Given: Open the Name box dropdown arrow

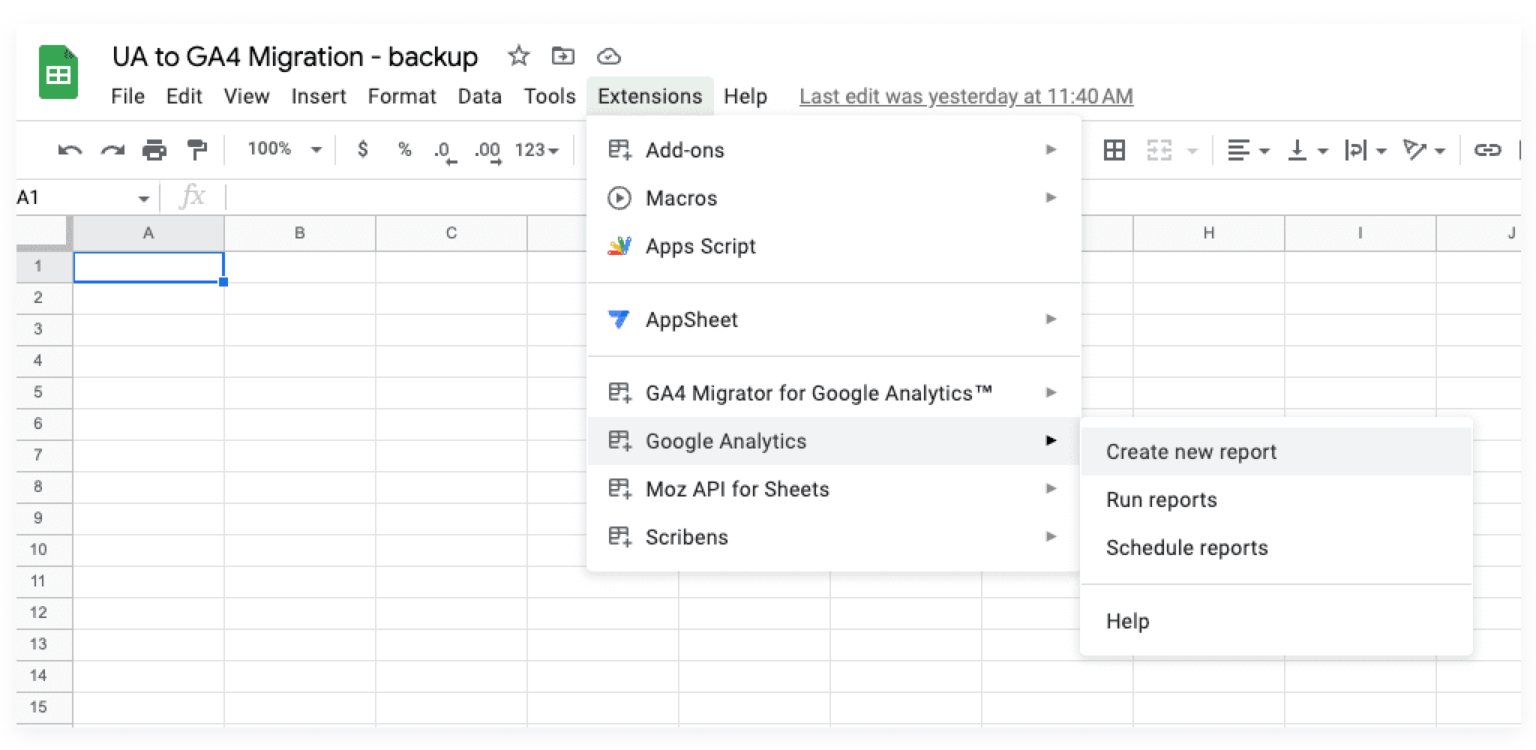Looking at the screenshot, I should click(143, 199).
